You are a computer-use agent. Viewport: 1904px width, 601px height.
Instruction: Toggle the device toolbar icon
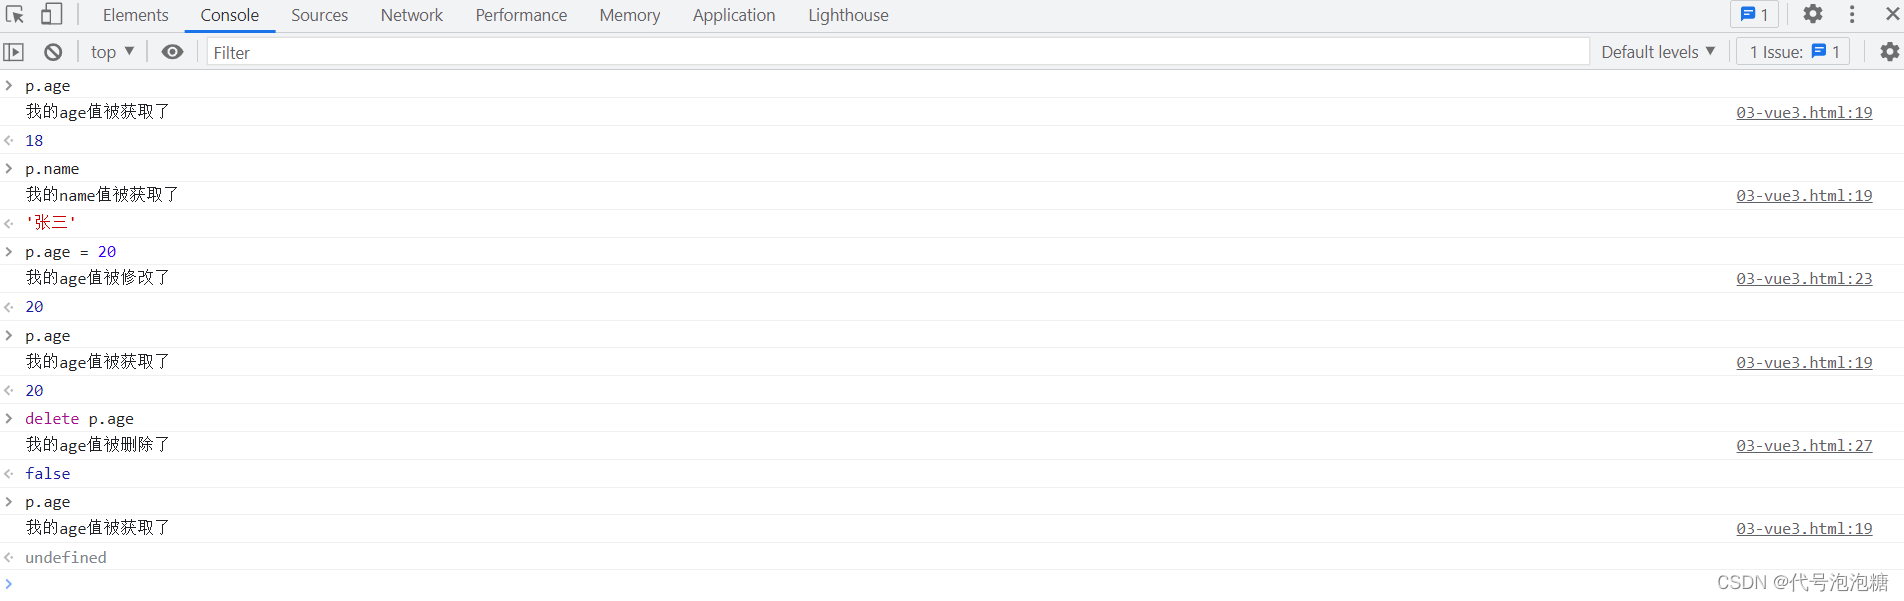click(x=51, y=15)
